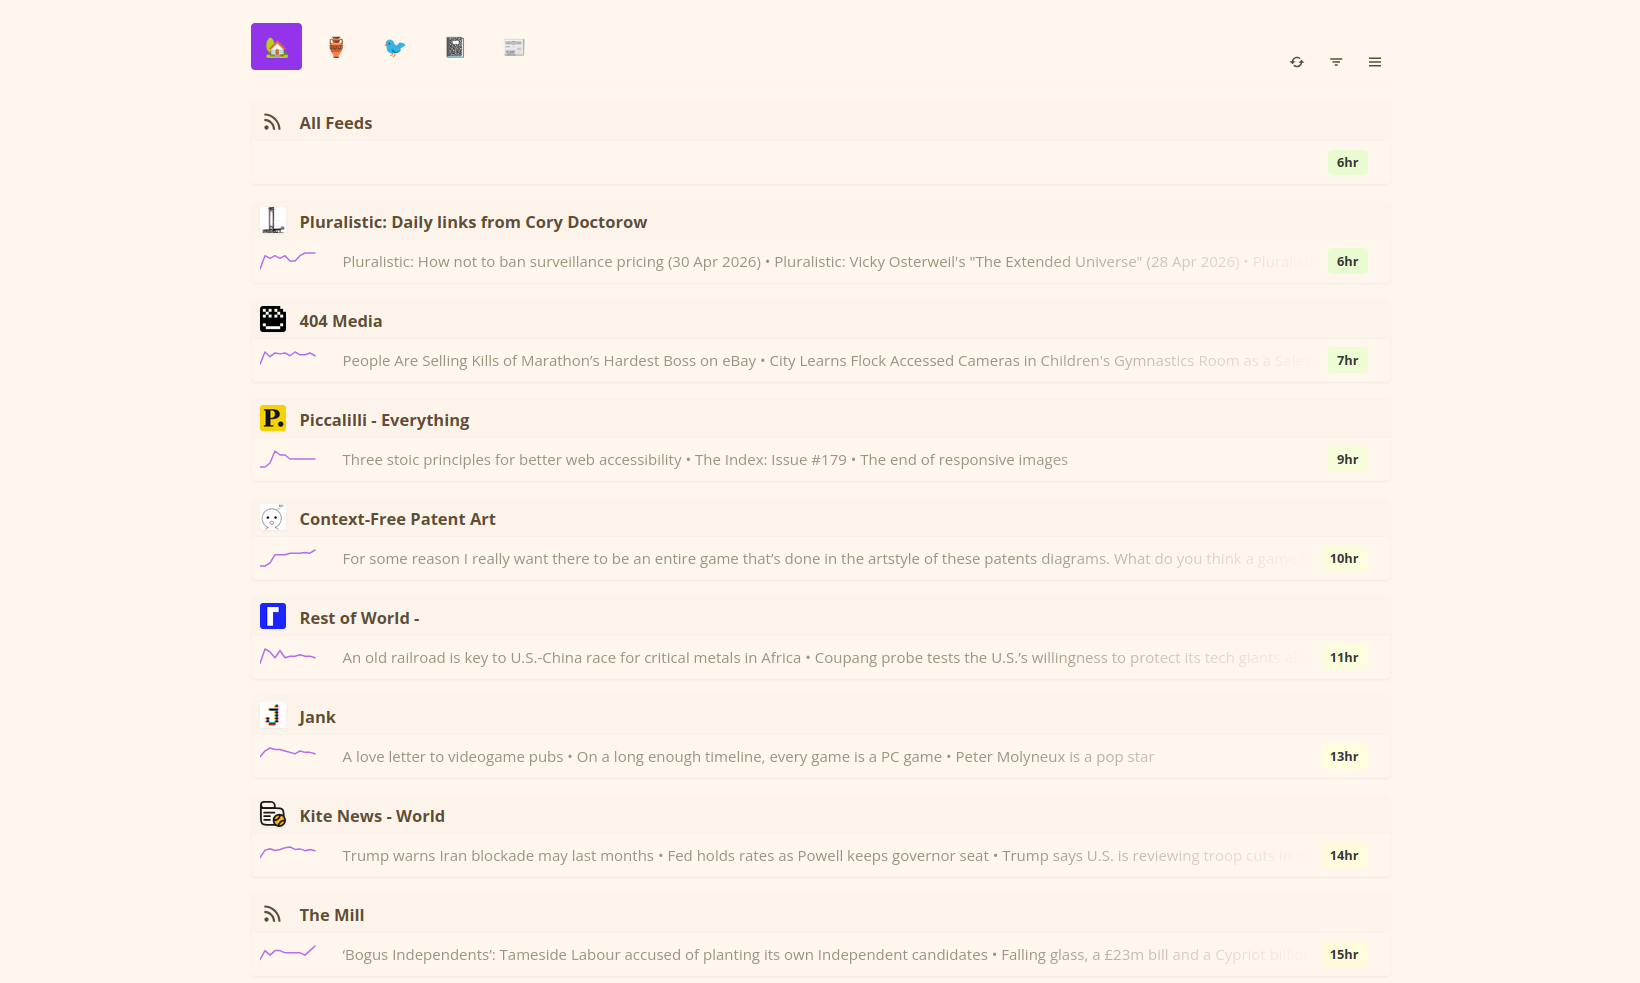Viewport: 1640px width, 983px height.
Task: Open the notebook emoji tab
Action: tap(455, 47)
